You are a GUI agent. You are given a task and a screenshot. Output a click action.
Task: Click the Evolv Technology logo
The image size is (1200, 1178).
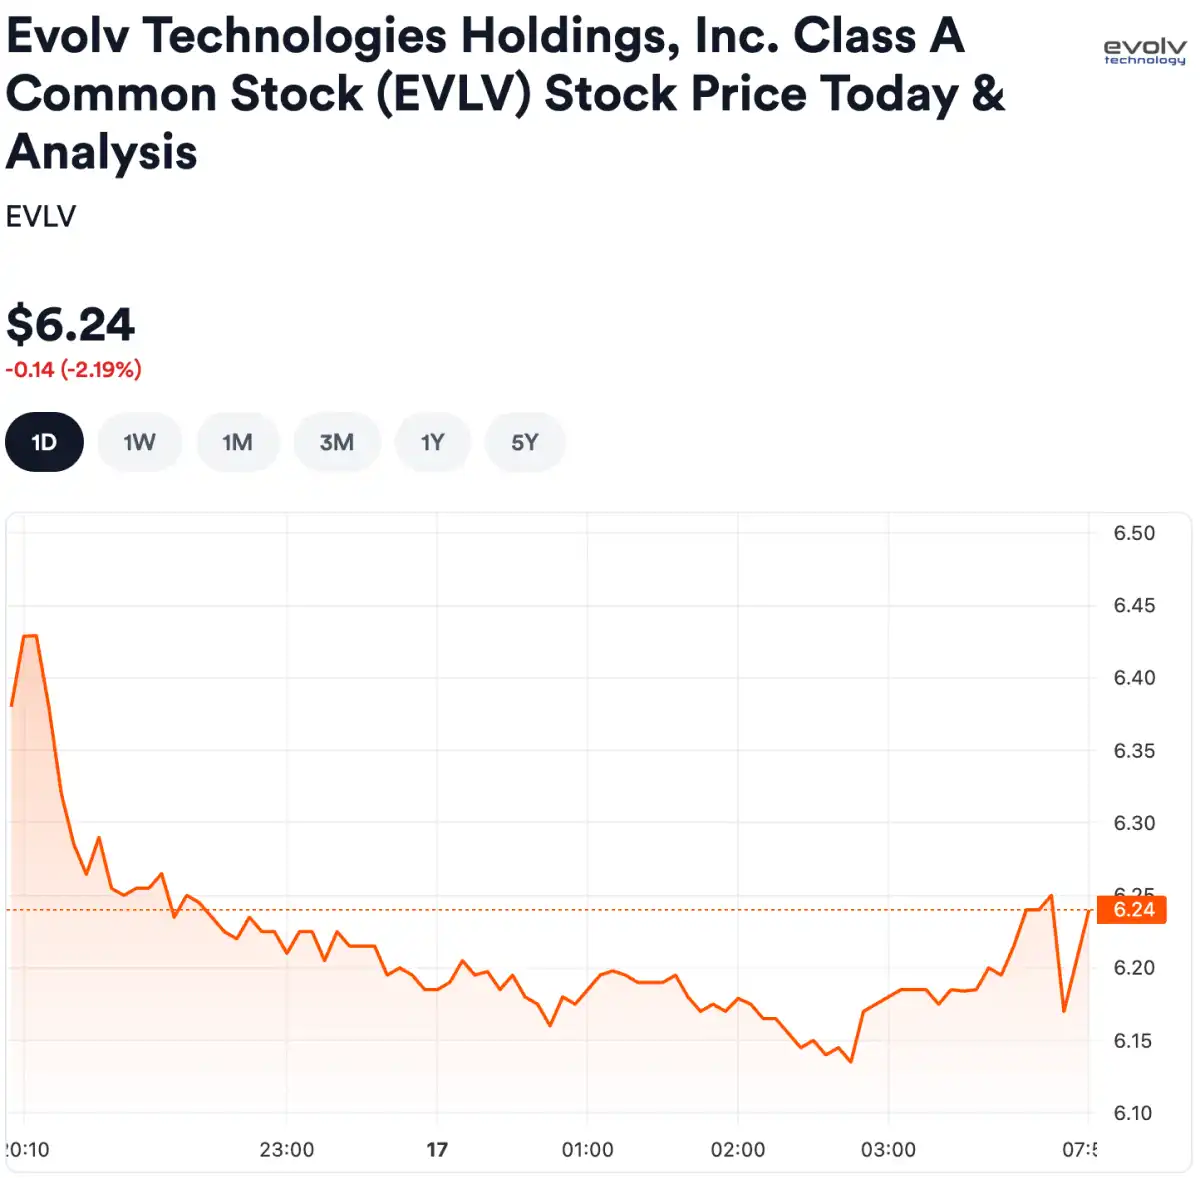pyautogui.click(x=1144, y=51)
